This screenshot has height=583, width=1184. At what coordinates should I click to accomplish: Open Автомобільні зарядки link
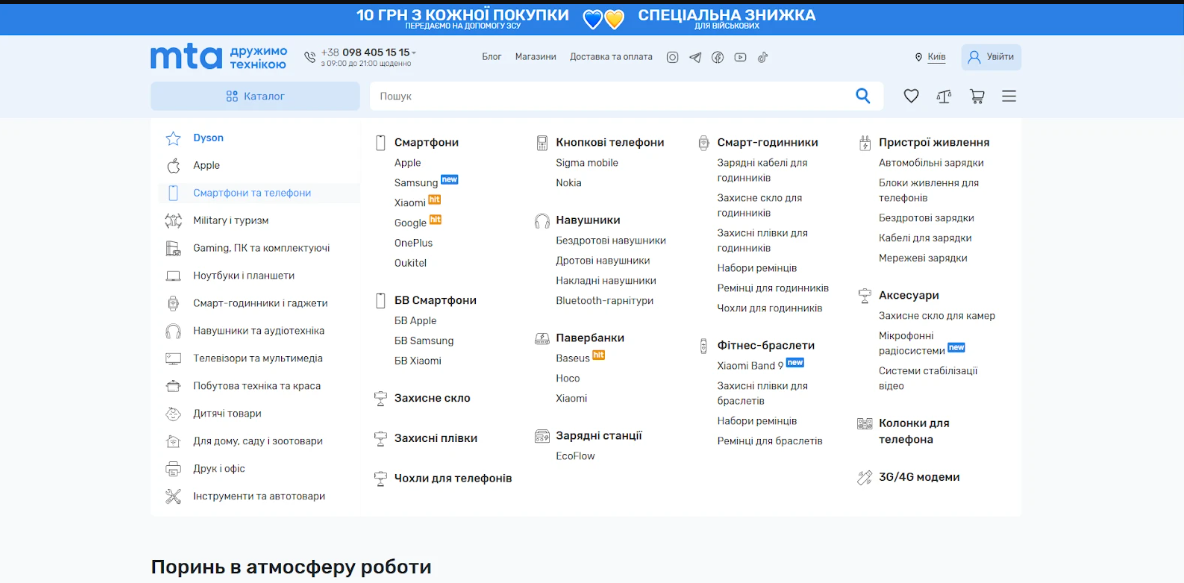[931, 162]
